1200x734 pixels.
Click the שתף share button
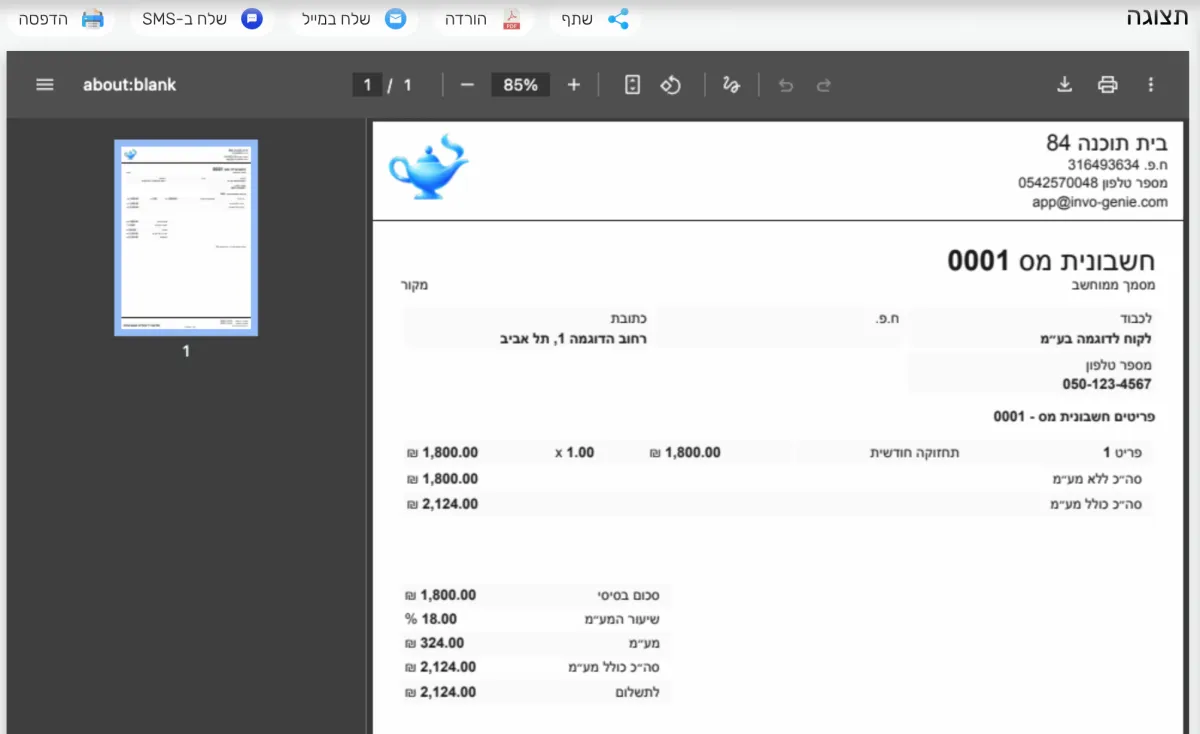tap(595, 19)
